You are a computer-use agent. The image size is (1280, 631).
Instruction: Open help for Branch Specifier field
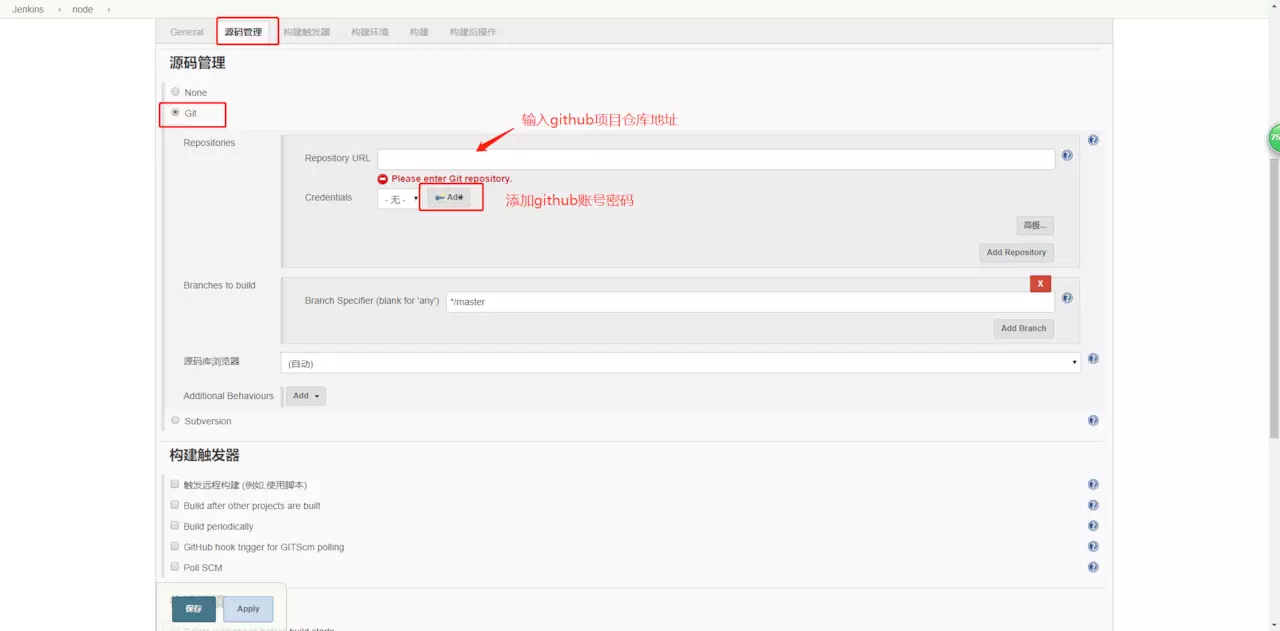click(x=1067, y=298)
